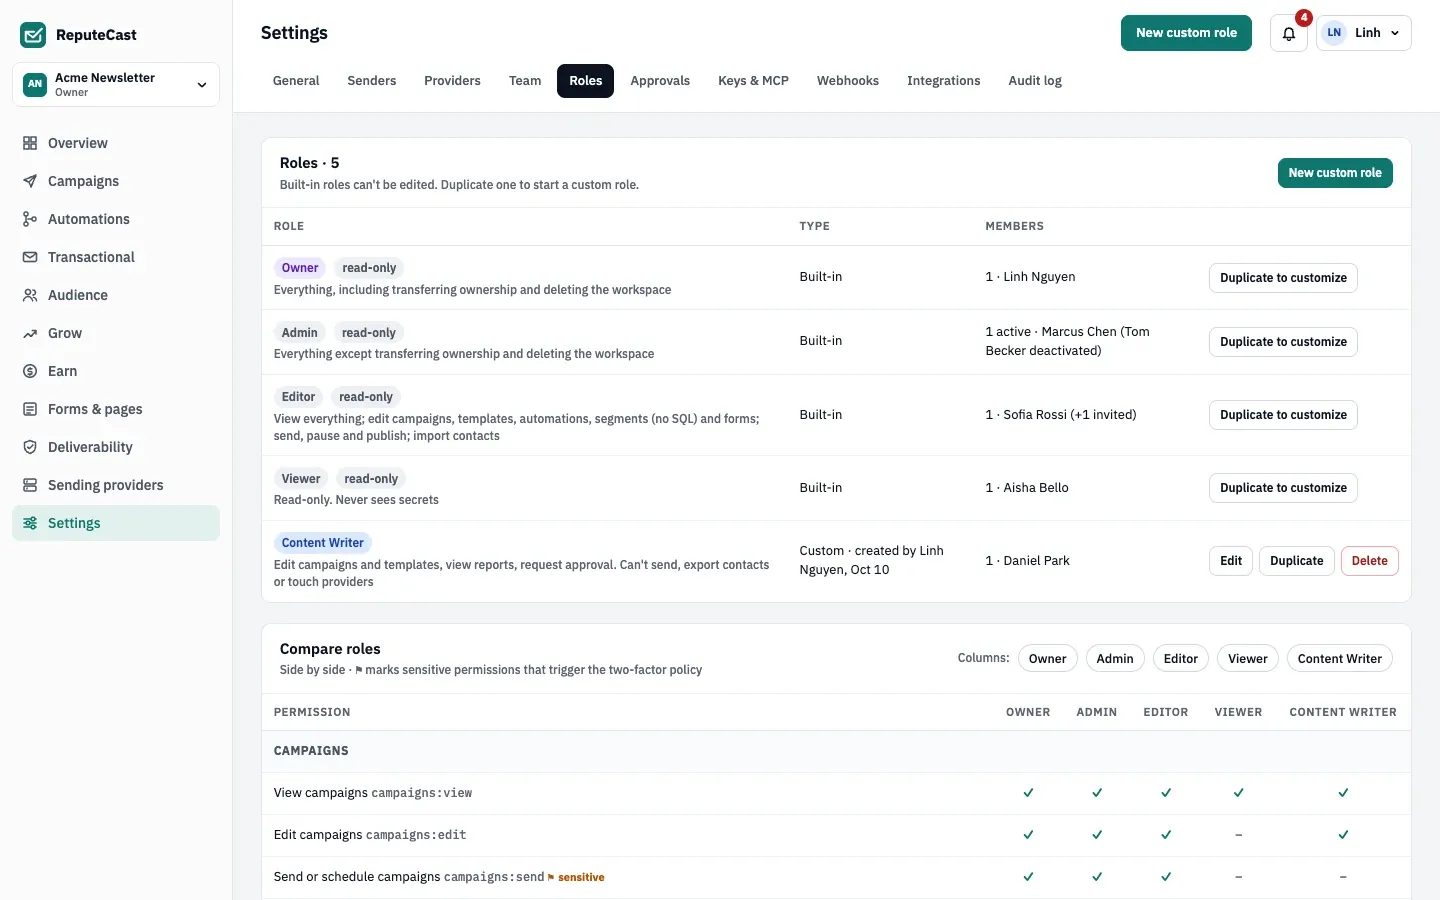The image size is (1440, 900).
Task: Toggle the Content Writer column chip
Action: point(1339,658)
